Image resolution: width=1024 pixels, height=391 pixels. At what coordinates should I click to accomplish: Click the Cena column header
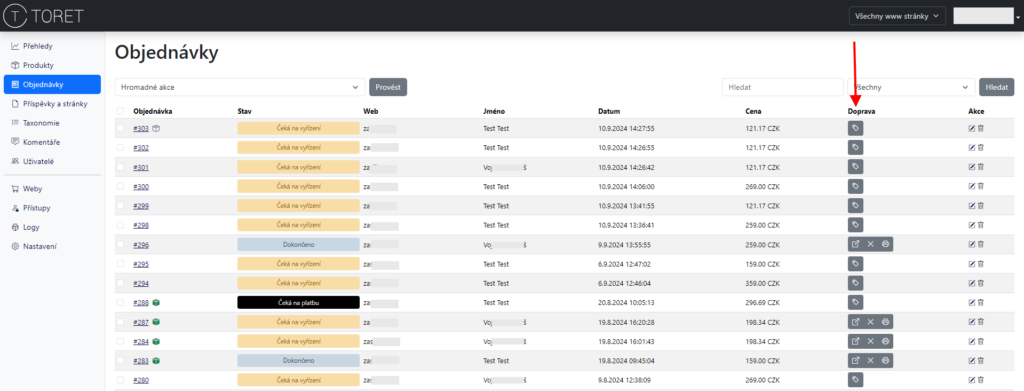753,112
